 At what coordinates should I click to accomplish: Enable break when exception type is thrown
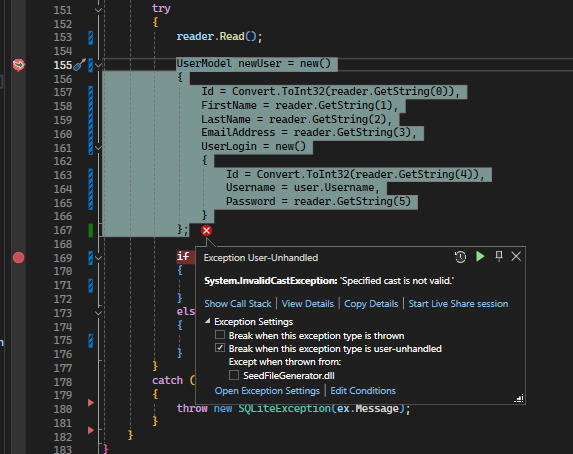(x=220, y=335)
